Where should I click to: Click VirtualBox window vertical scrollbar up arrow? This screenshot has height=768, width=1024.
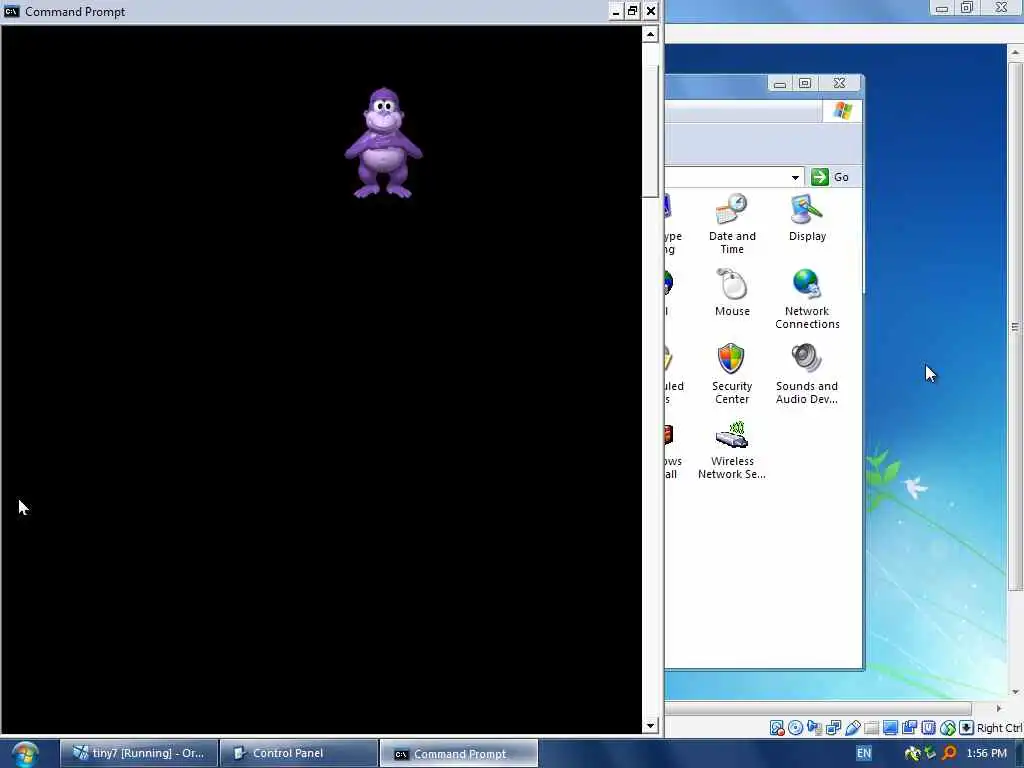coord(1016,52)
